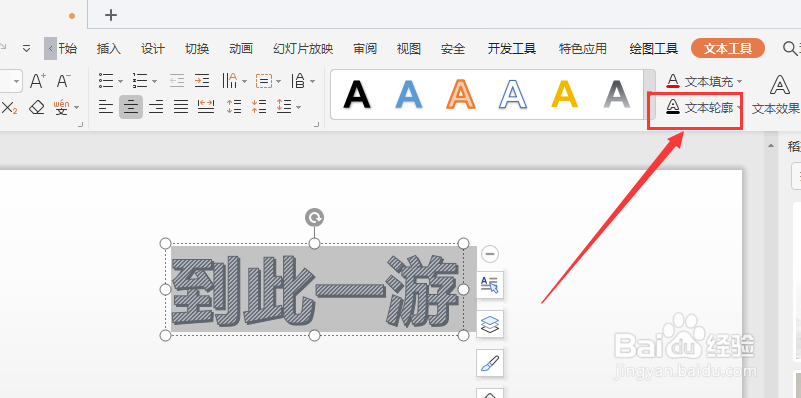801x398 pixels.
Task: Select the 文本工具 tab
Action: point(728,49)
